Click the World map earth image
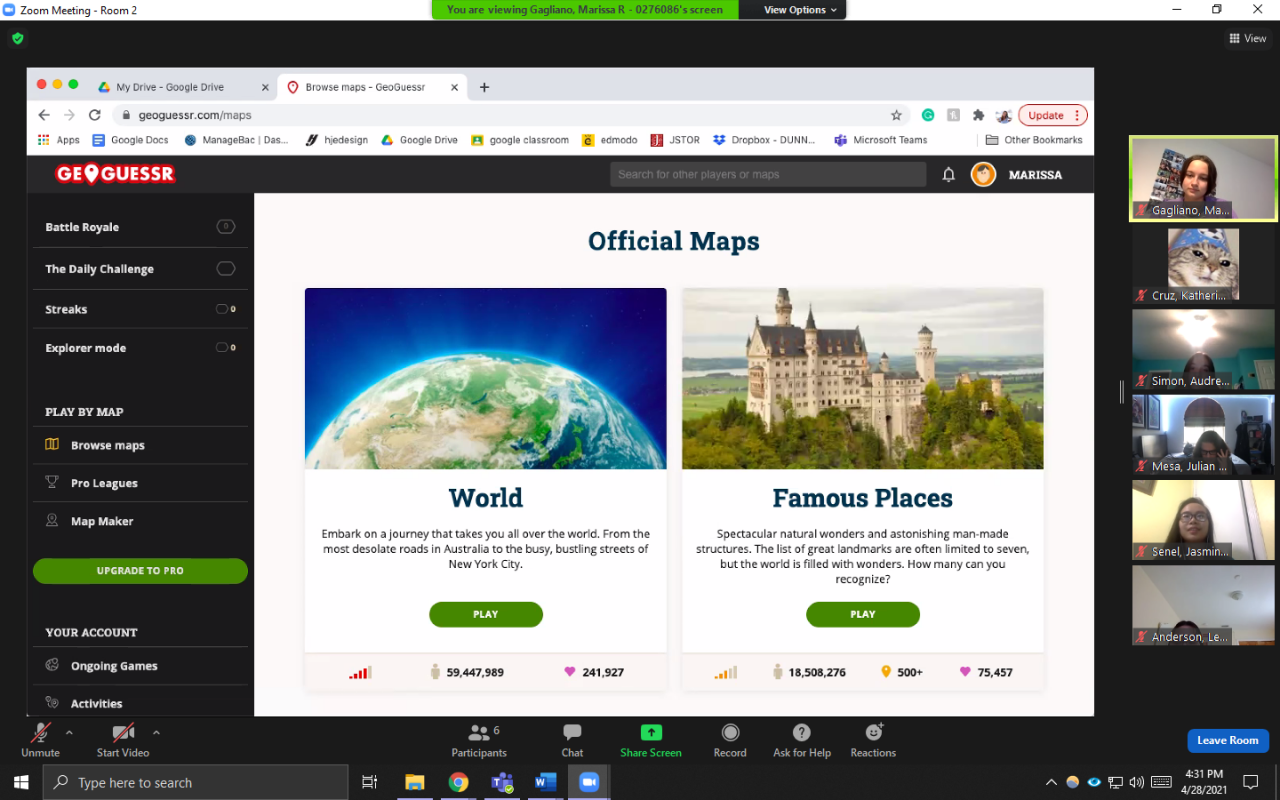This screenshot has width=1280, height=800. [x=486, y=379]
